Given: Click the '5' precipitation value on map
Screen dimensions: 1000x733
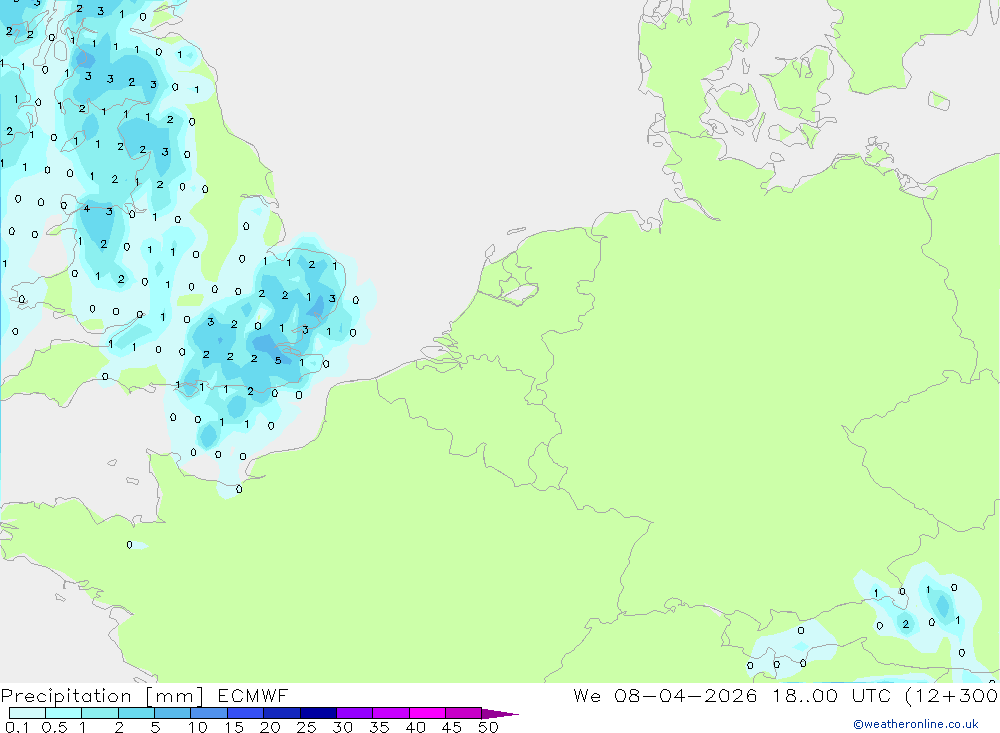Looking at the screenshot, I should click(x=278, y=360).
